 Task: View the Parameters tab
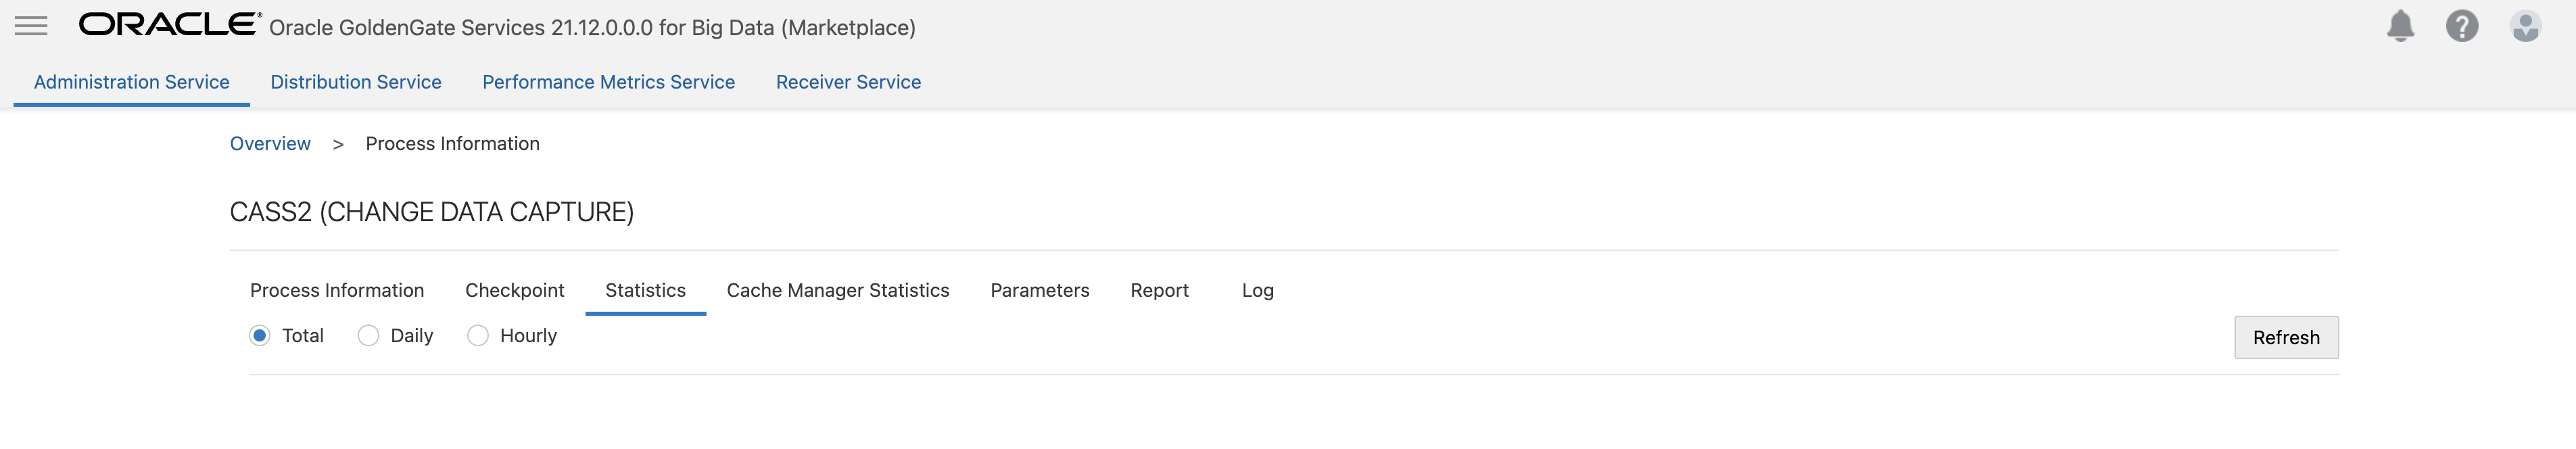pyautogui.click(x=1040, y=290)
